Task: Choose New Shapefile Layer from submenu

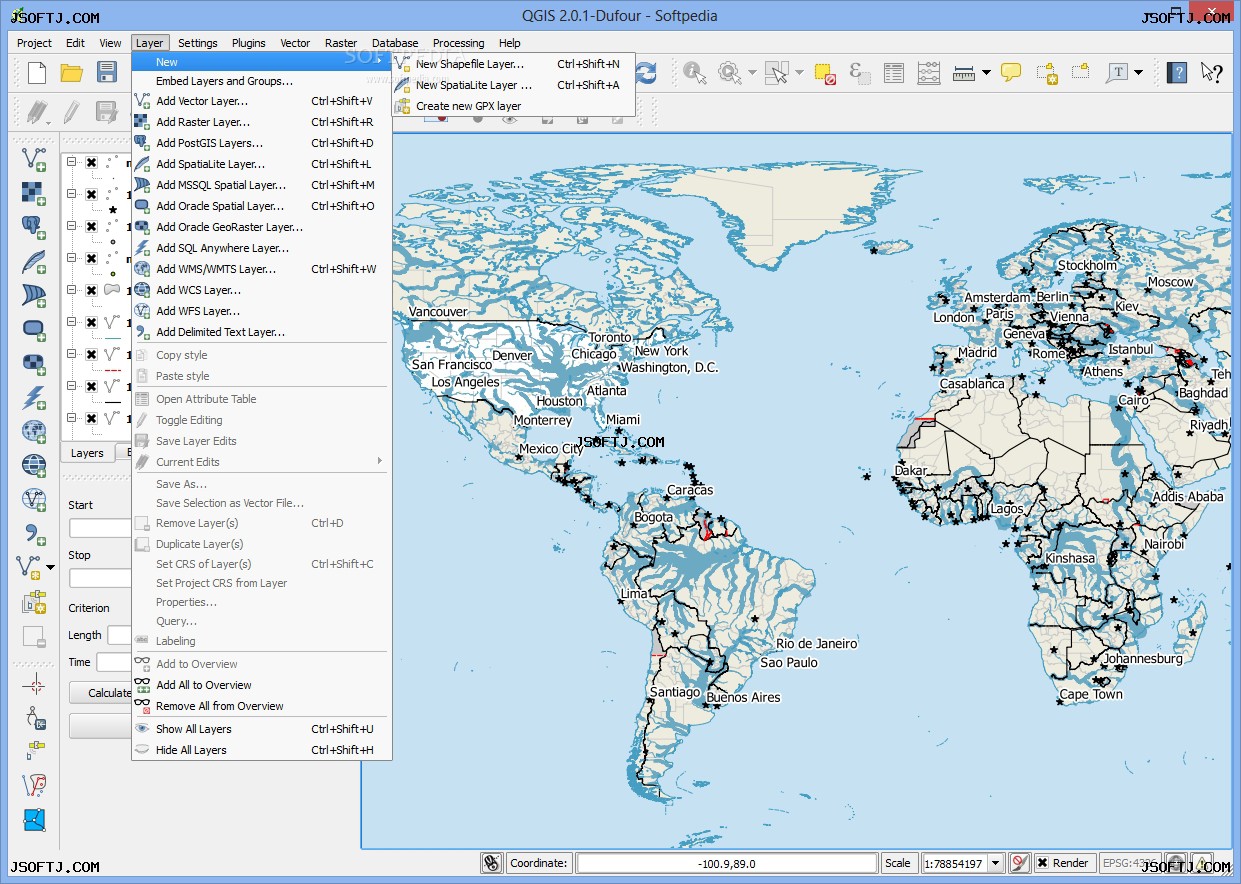Action: [514, 64]
